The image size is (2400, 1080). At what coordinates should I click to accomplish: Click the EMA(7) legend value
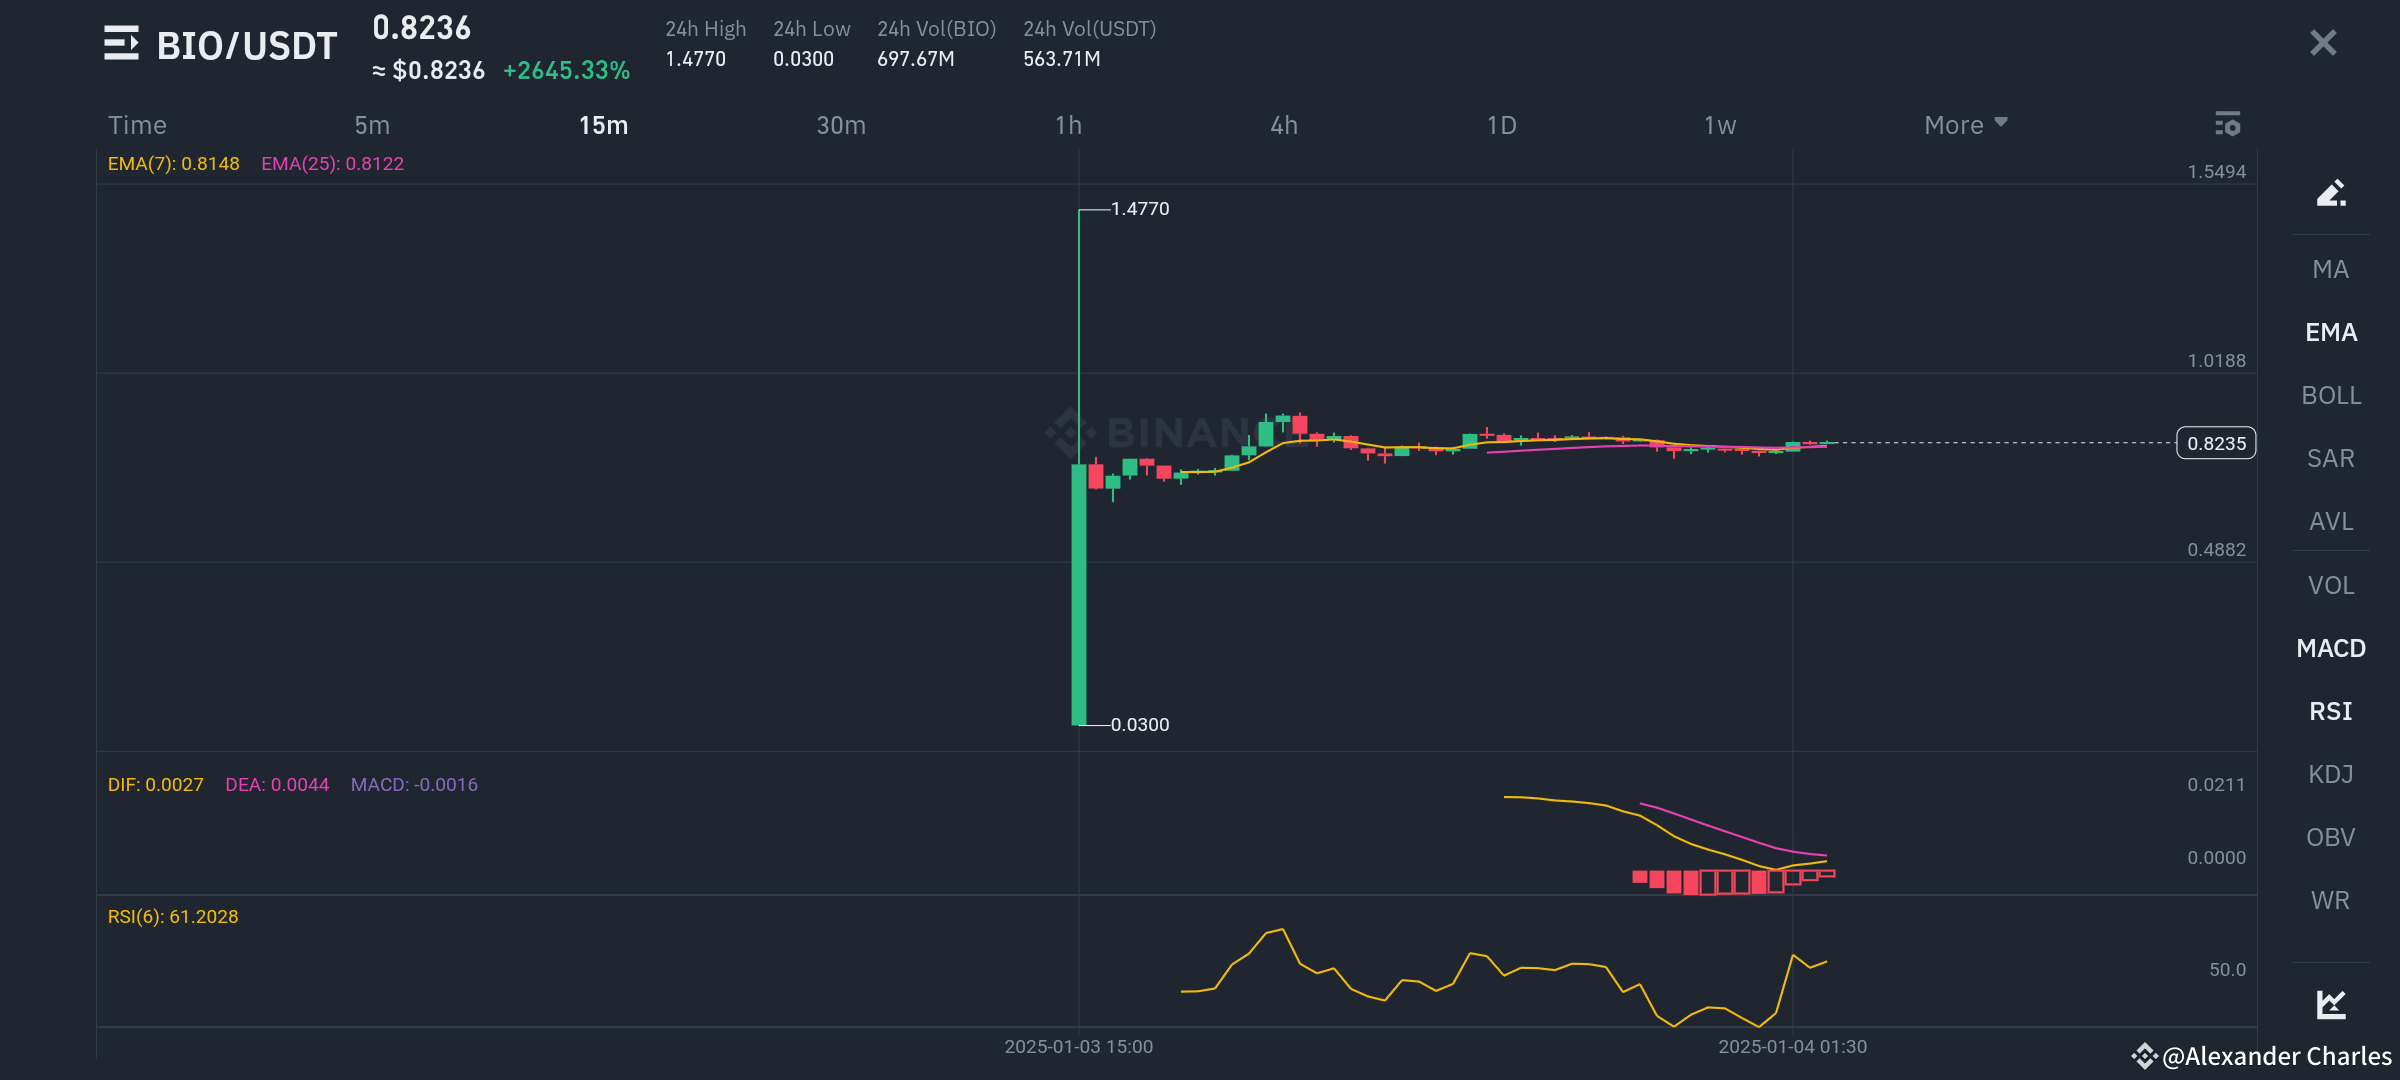pos(174,164)
